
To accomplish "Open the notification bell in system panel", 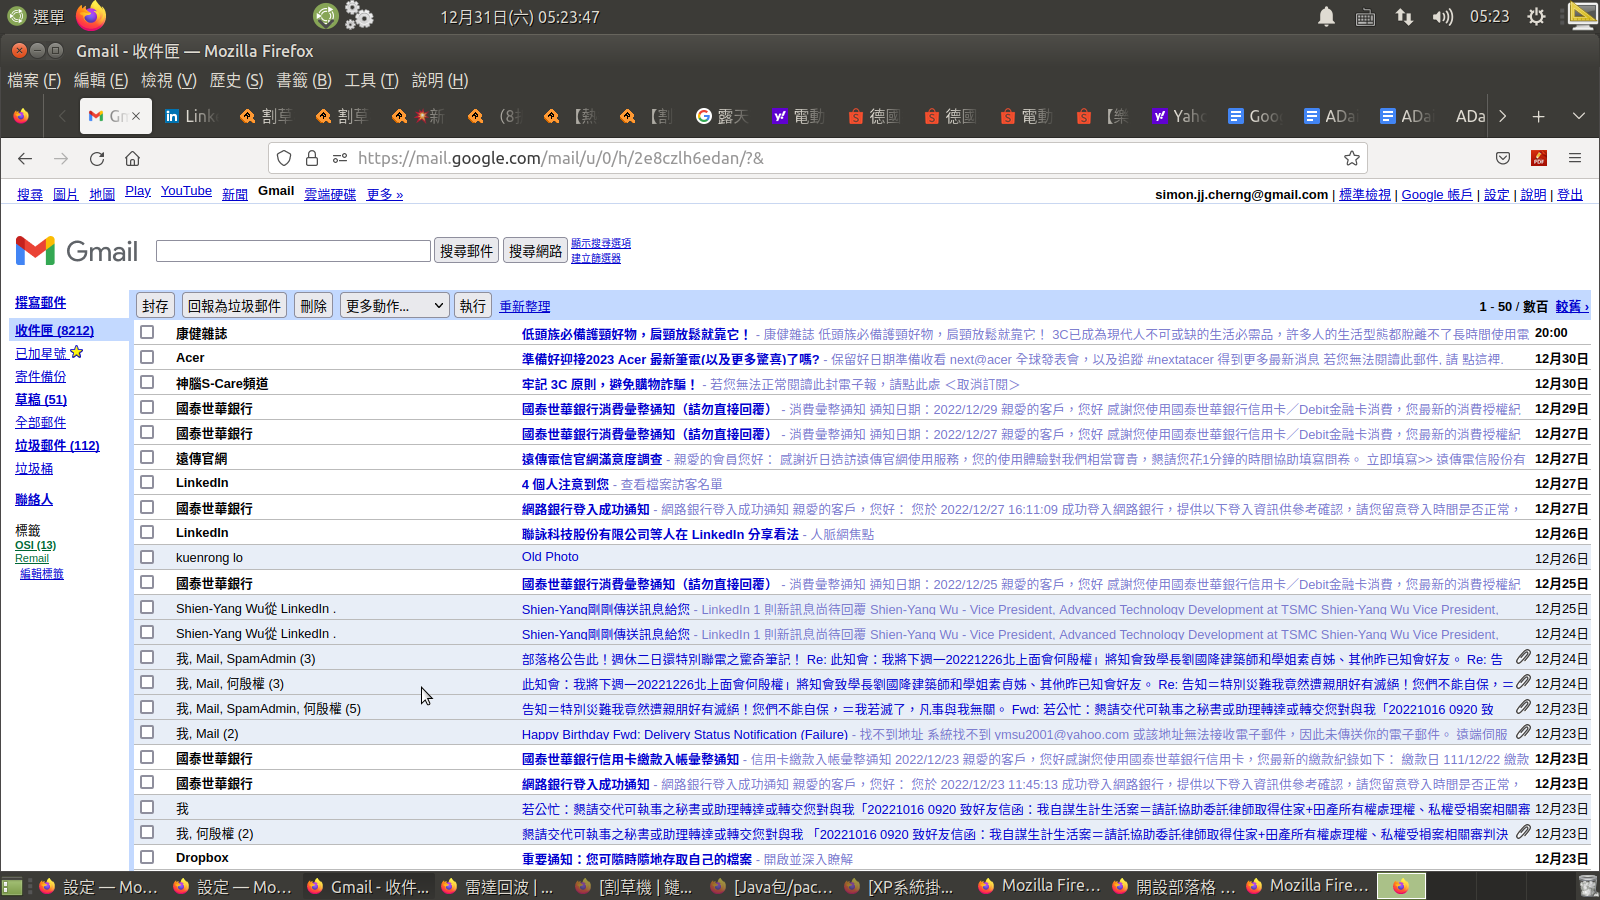I will point(1326,16).
